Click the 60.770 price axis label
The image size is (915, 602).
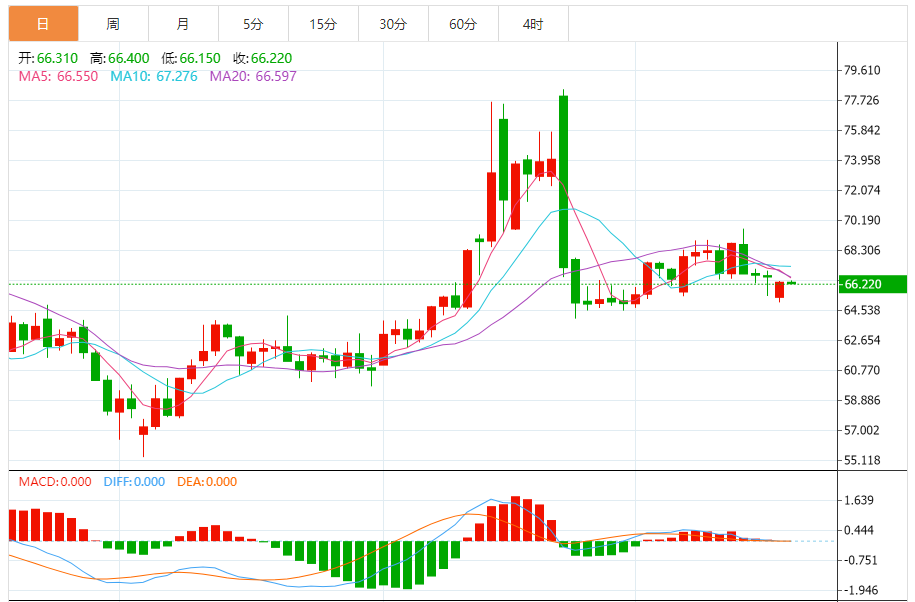[x=862, y=370]
